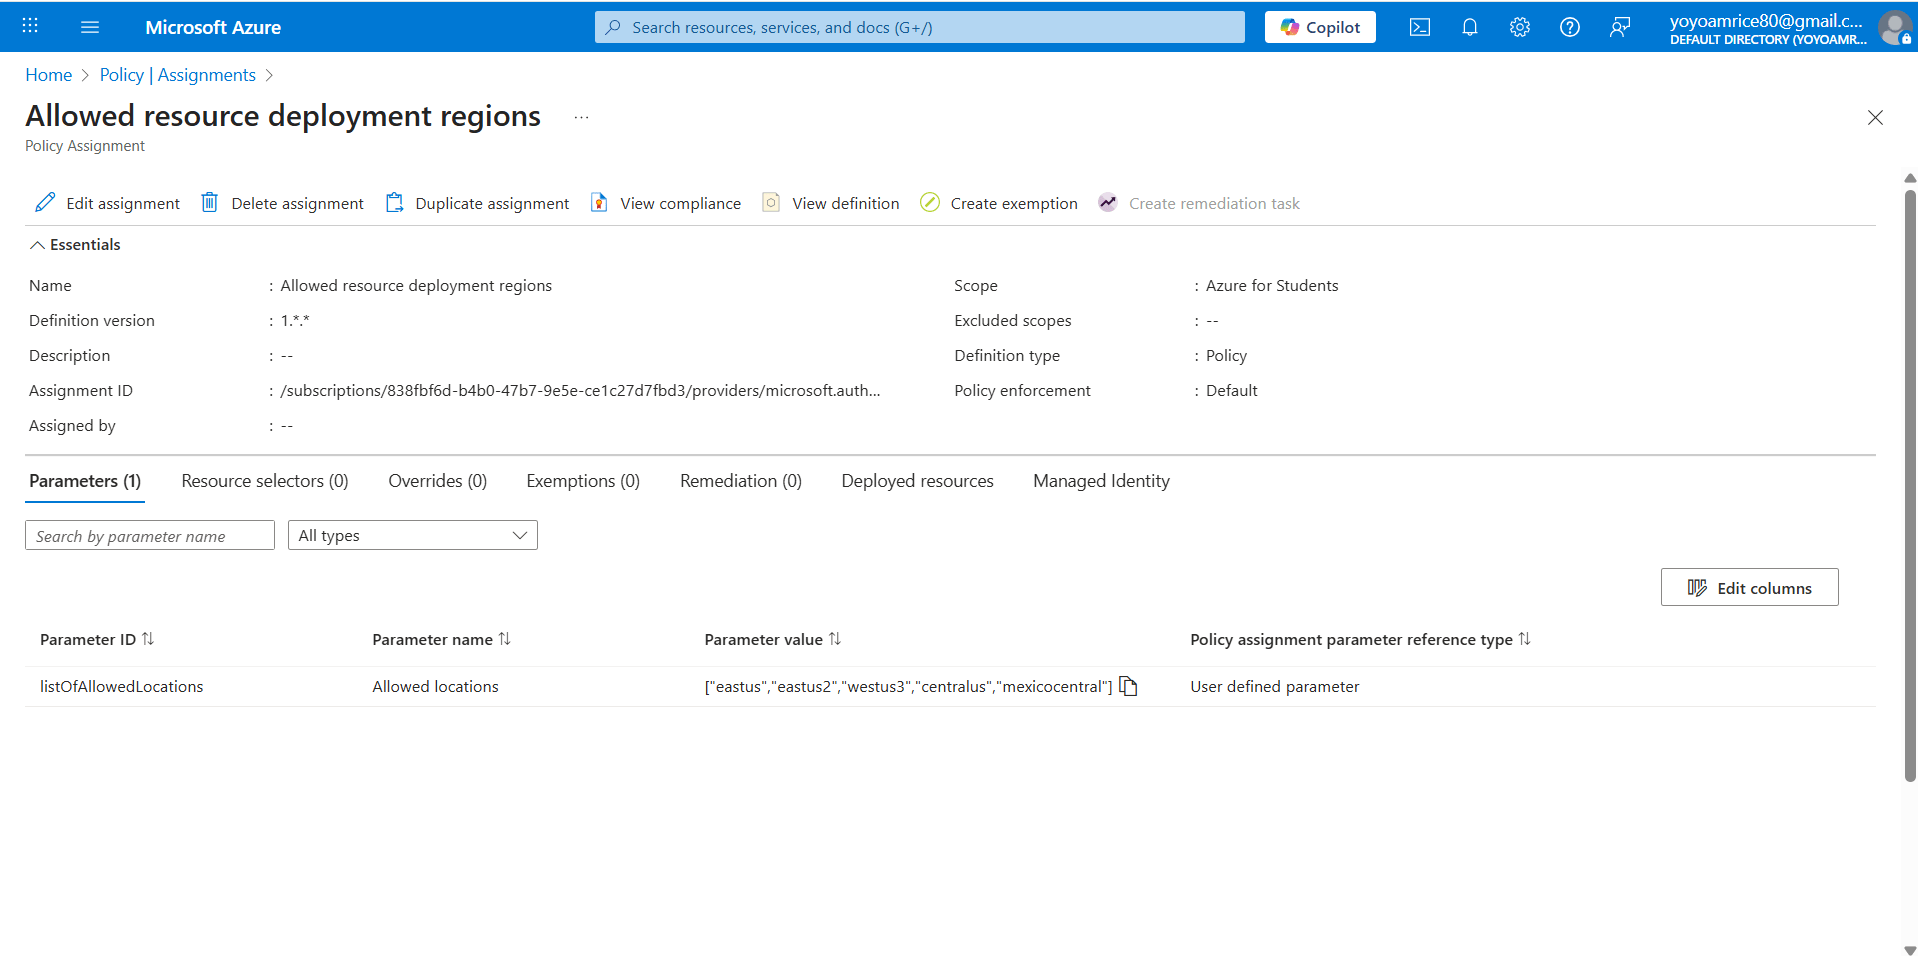
Task: Click View compliance label
Action: (x=680, y=203)
